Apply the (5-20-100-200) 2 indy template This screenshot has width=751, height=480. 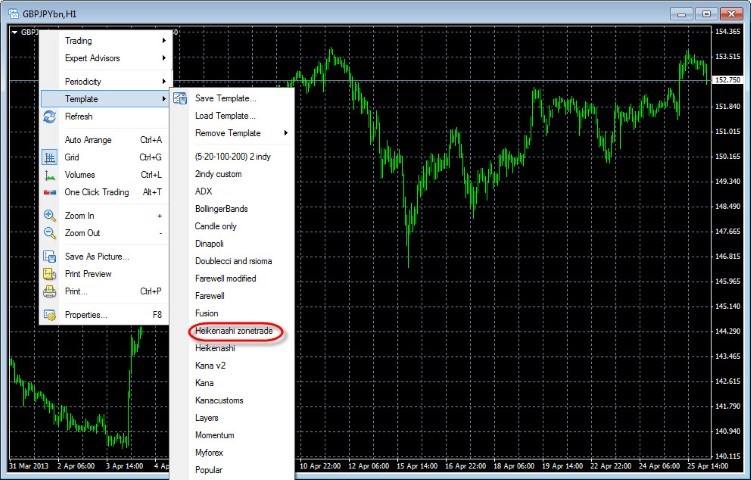(233, 157)
